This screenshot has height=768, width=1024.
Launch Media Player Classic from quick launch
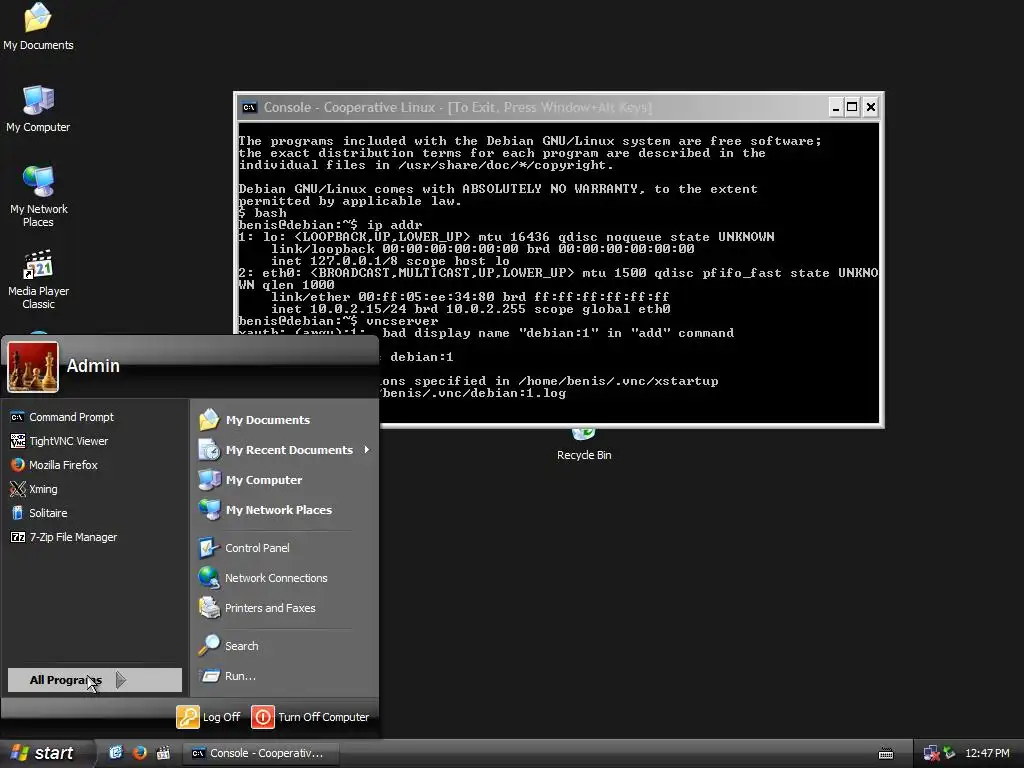point(163,753)
